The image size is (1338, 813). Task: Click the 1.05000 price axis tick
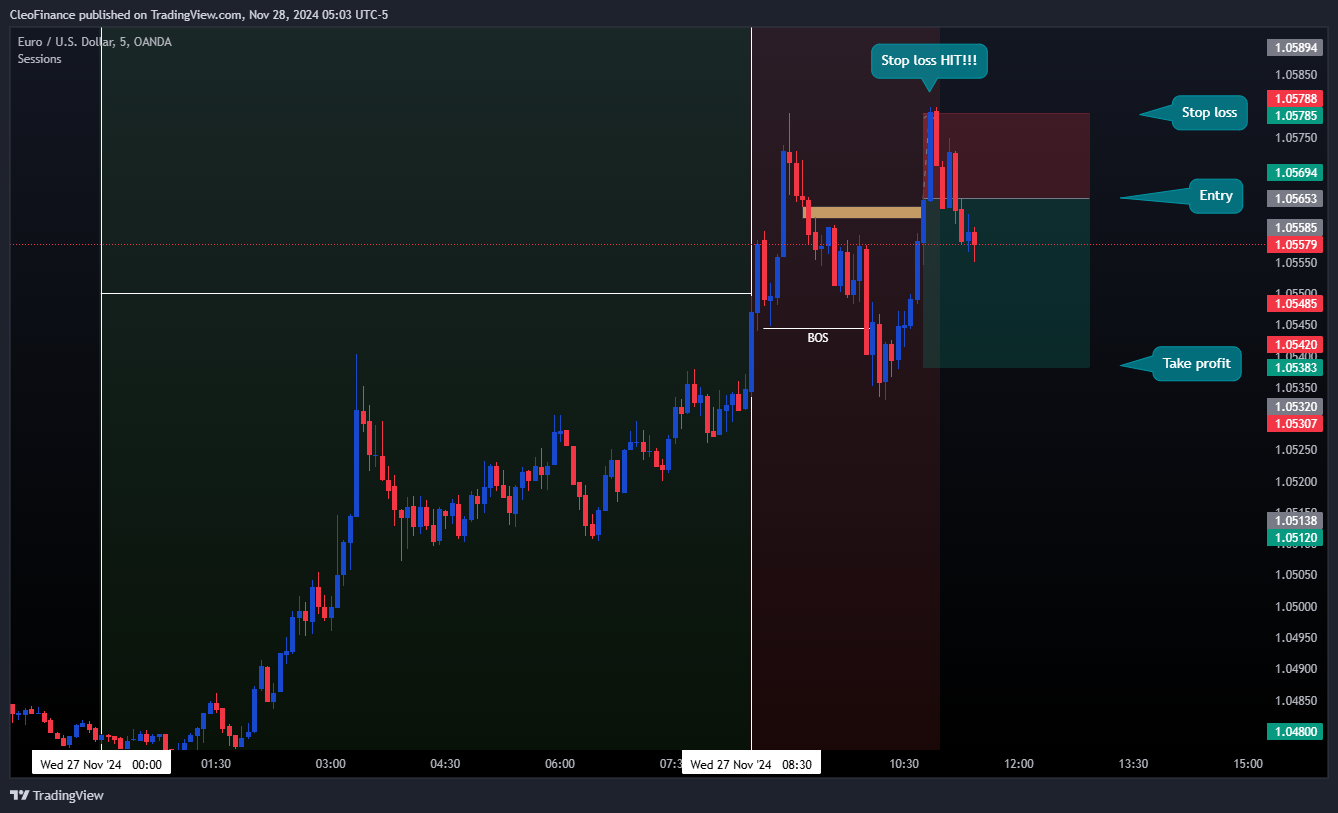pyautogui.click(x=1295, y=606)
